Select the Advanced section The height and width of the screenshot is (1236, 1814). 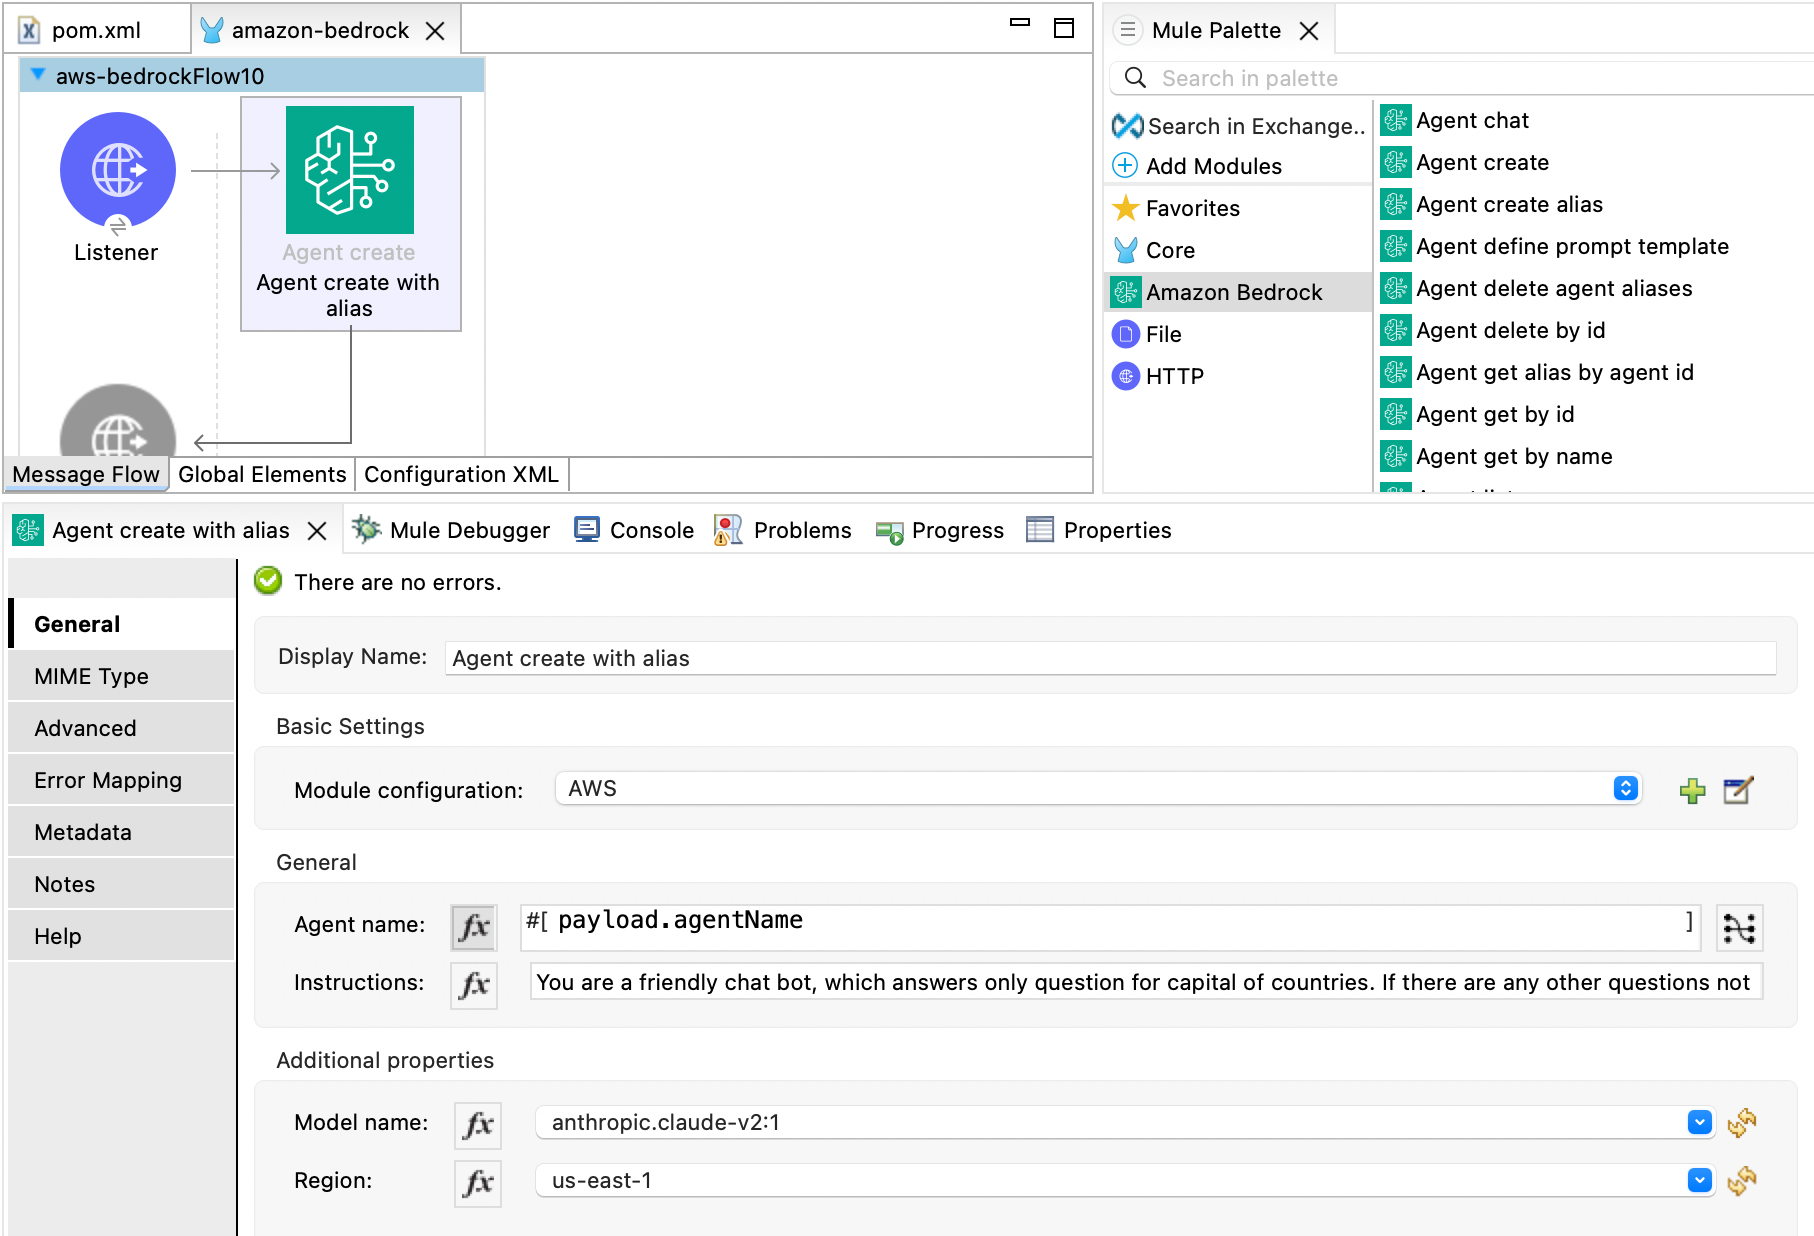tap(122, 728)
